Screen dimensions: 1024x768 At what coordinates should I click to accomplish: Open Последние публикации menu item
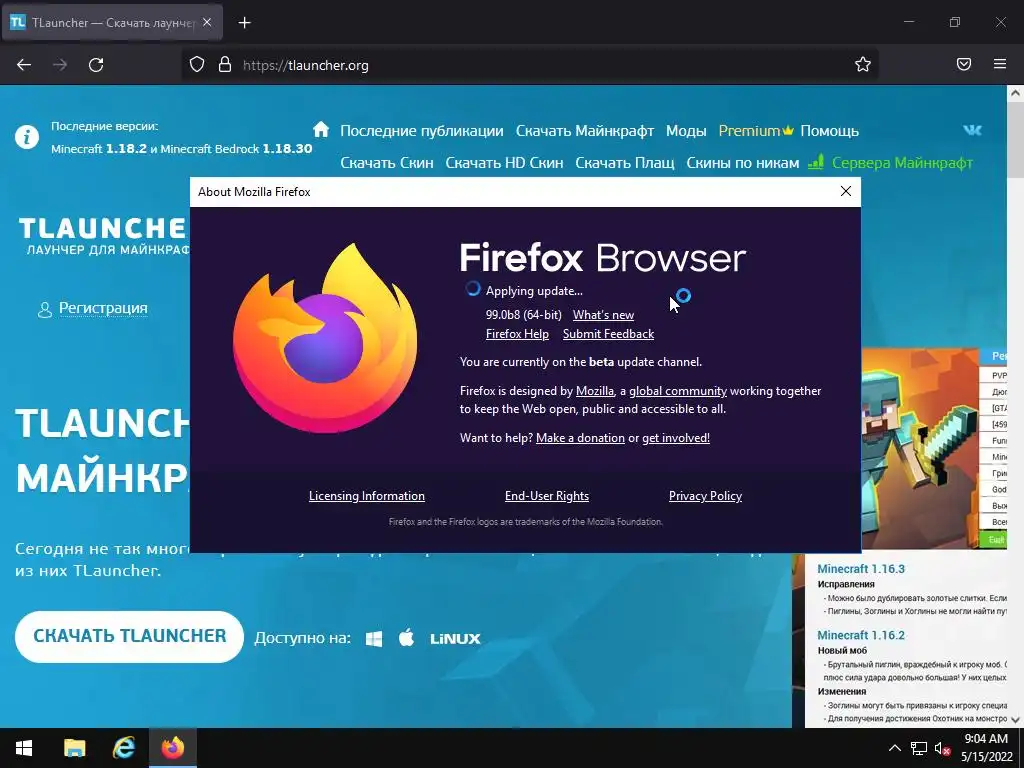[x=422, y=131]
